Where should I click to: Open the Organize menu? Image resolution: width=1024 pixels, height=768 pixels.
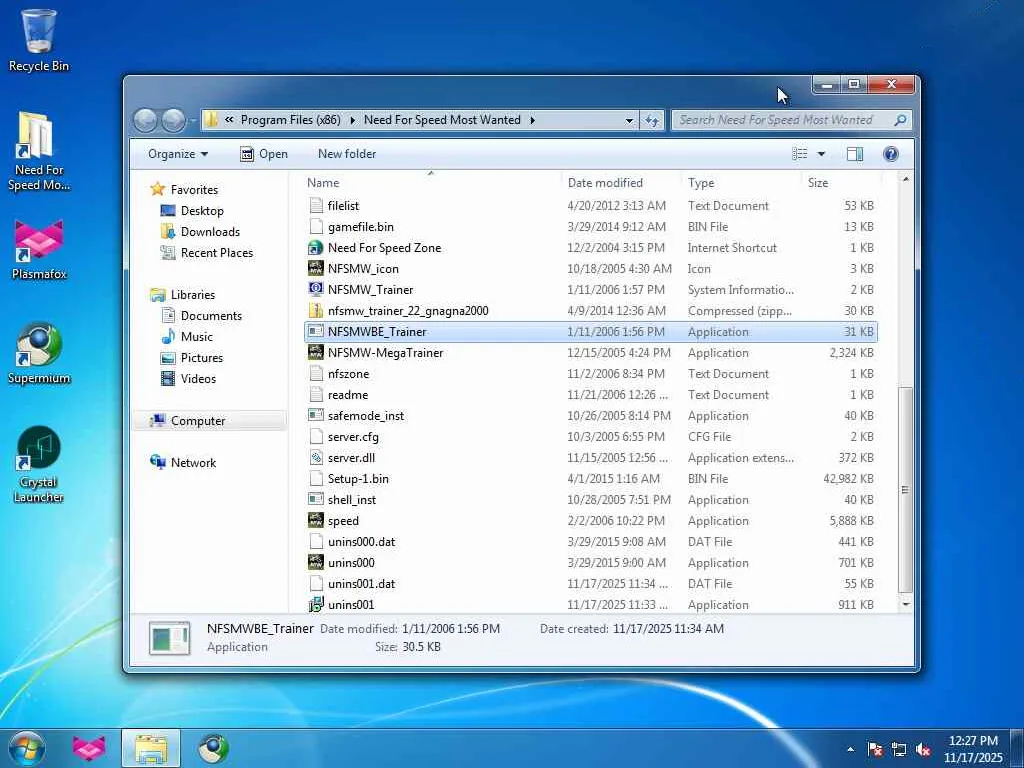(x=178, y=154)
